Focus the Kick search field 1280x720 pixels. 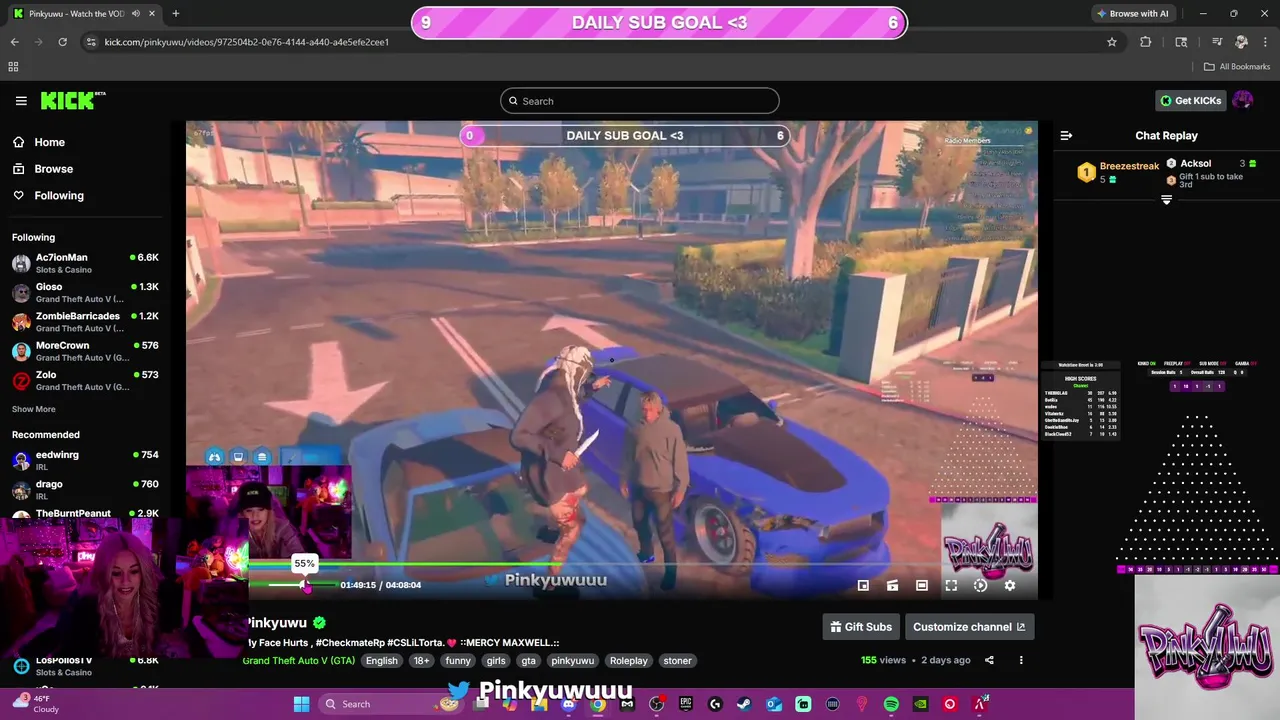(640, 101)
